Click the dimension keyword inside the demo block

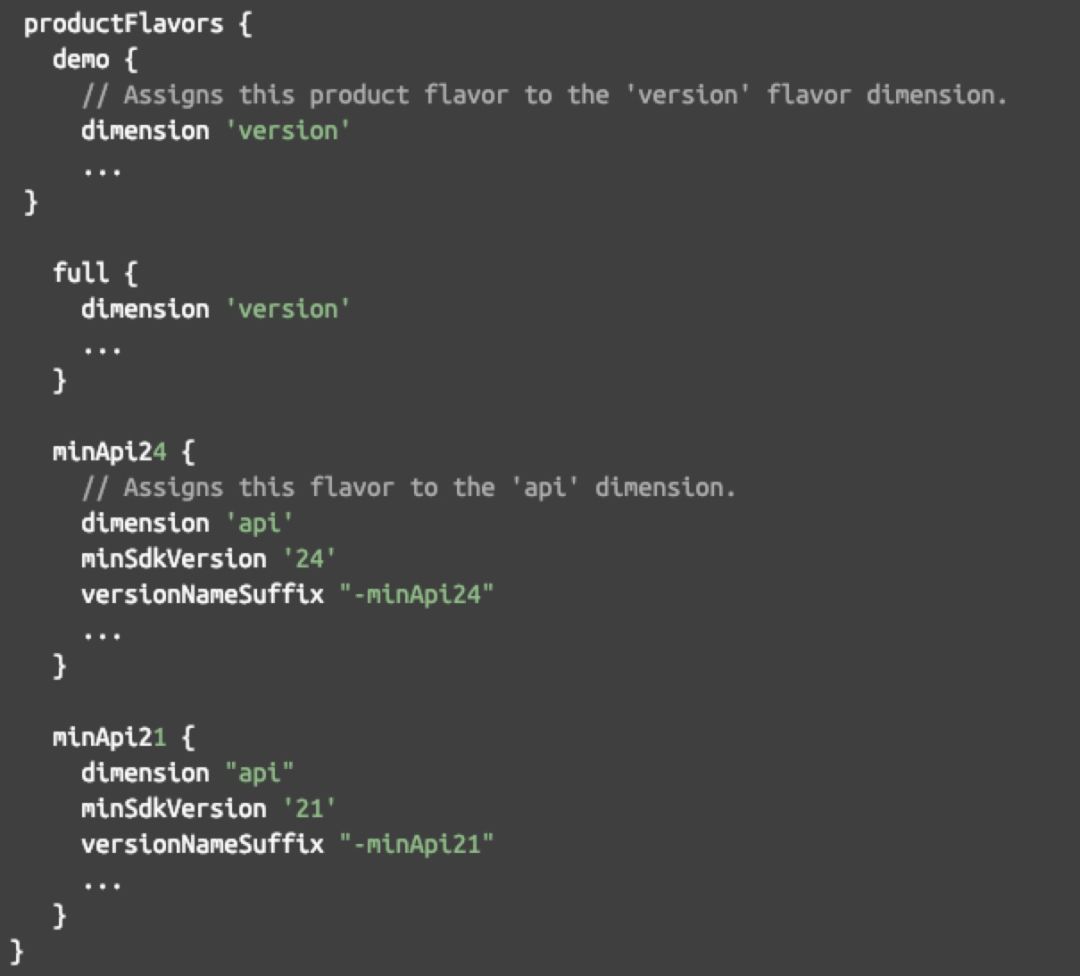pos(145,131)
